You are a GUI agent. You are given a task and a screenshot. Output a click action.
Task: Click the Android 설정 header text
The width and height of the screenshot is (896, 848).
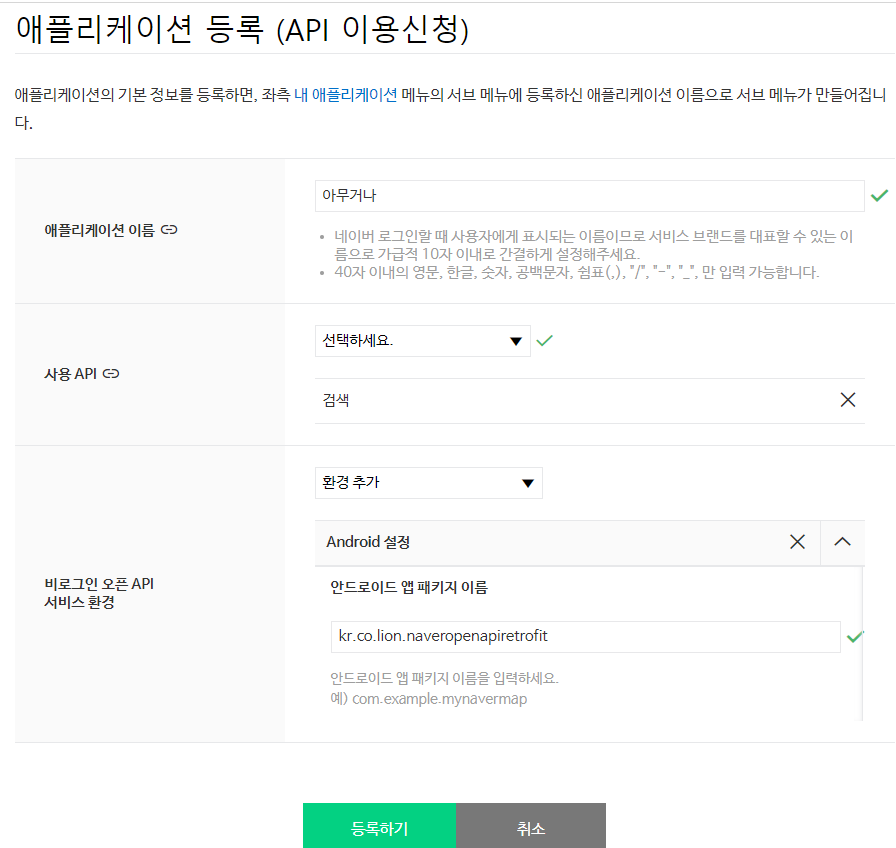point(368,542)
